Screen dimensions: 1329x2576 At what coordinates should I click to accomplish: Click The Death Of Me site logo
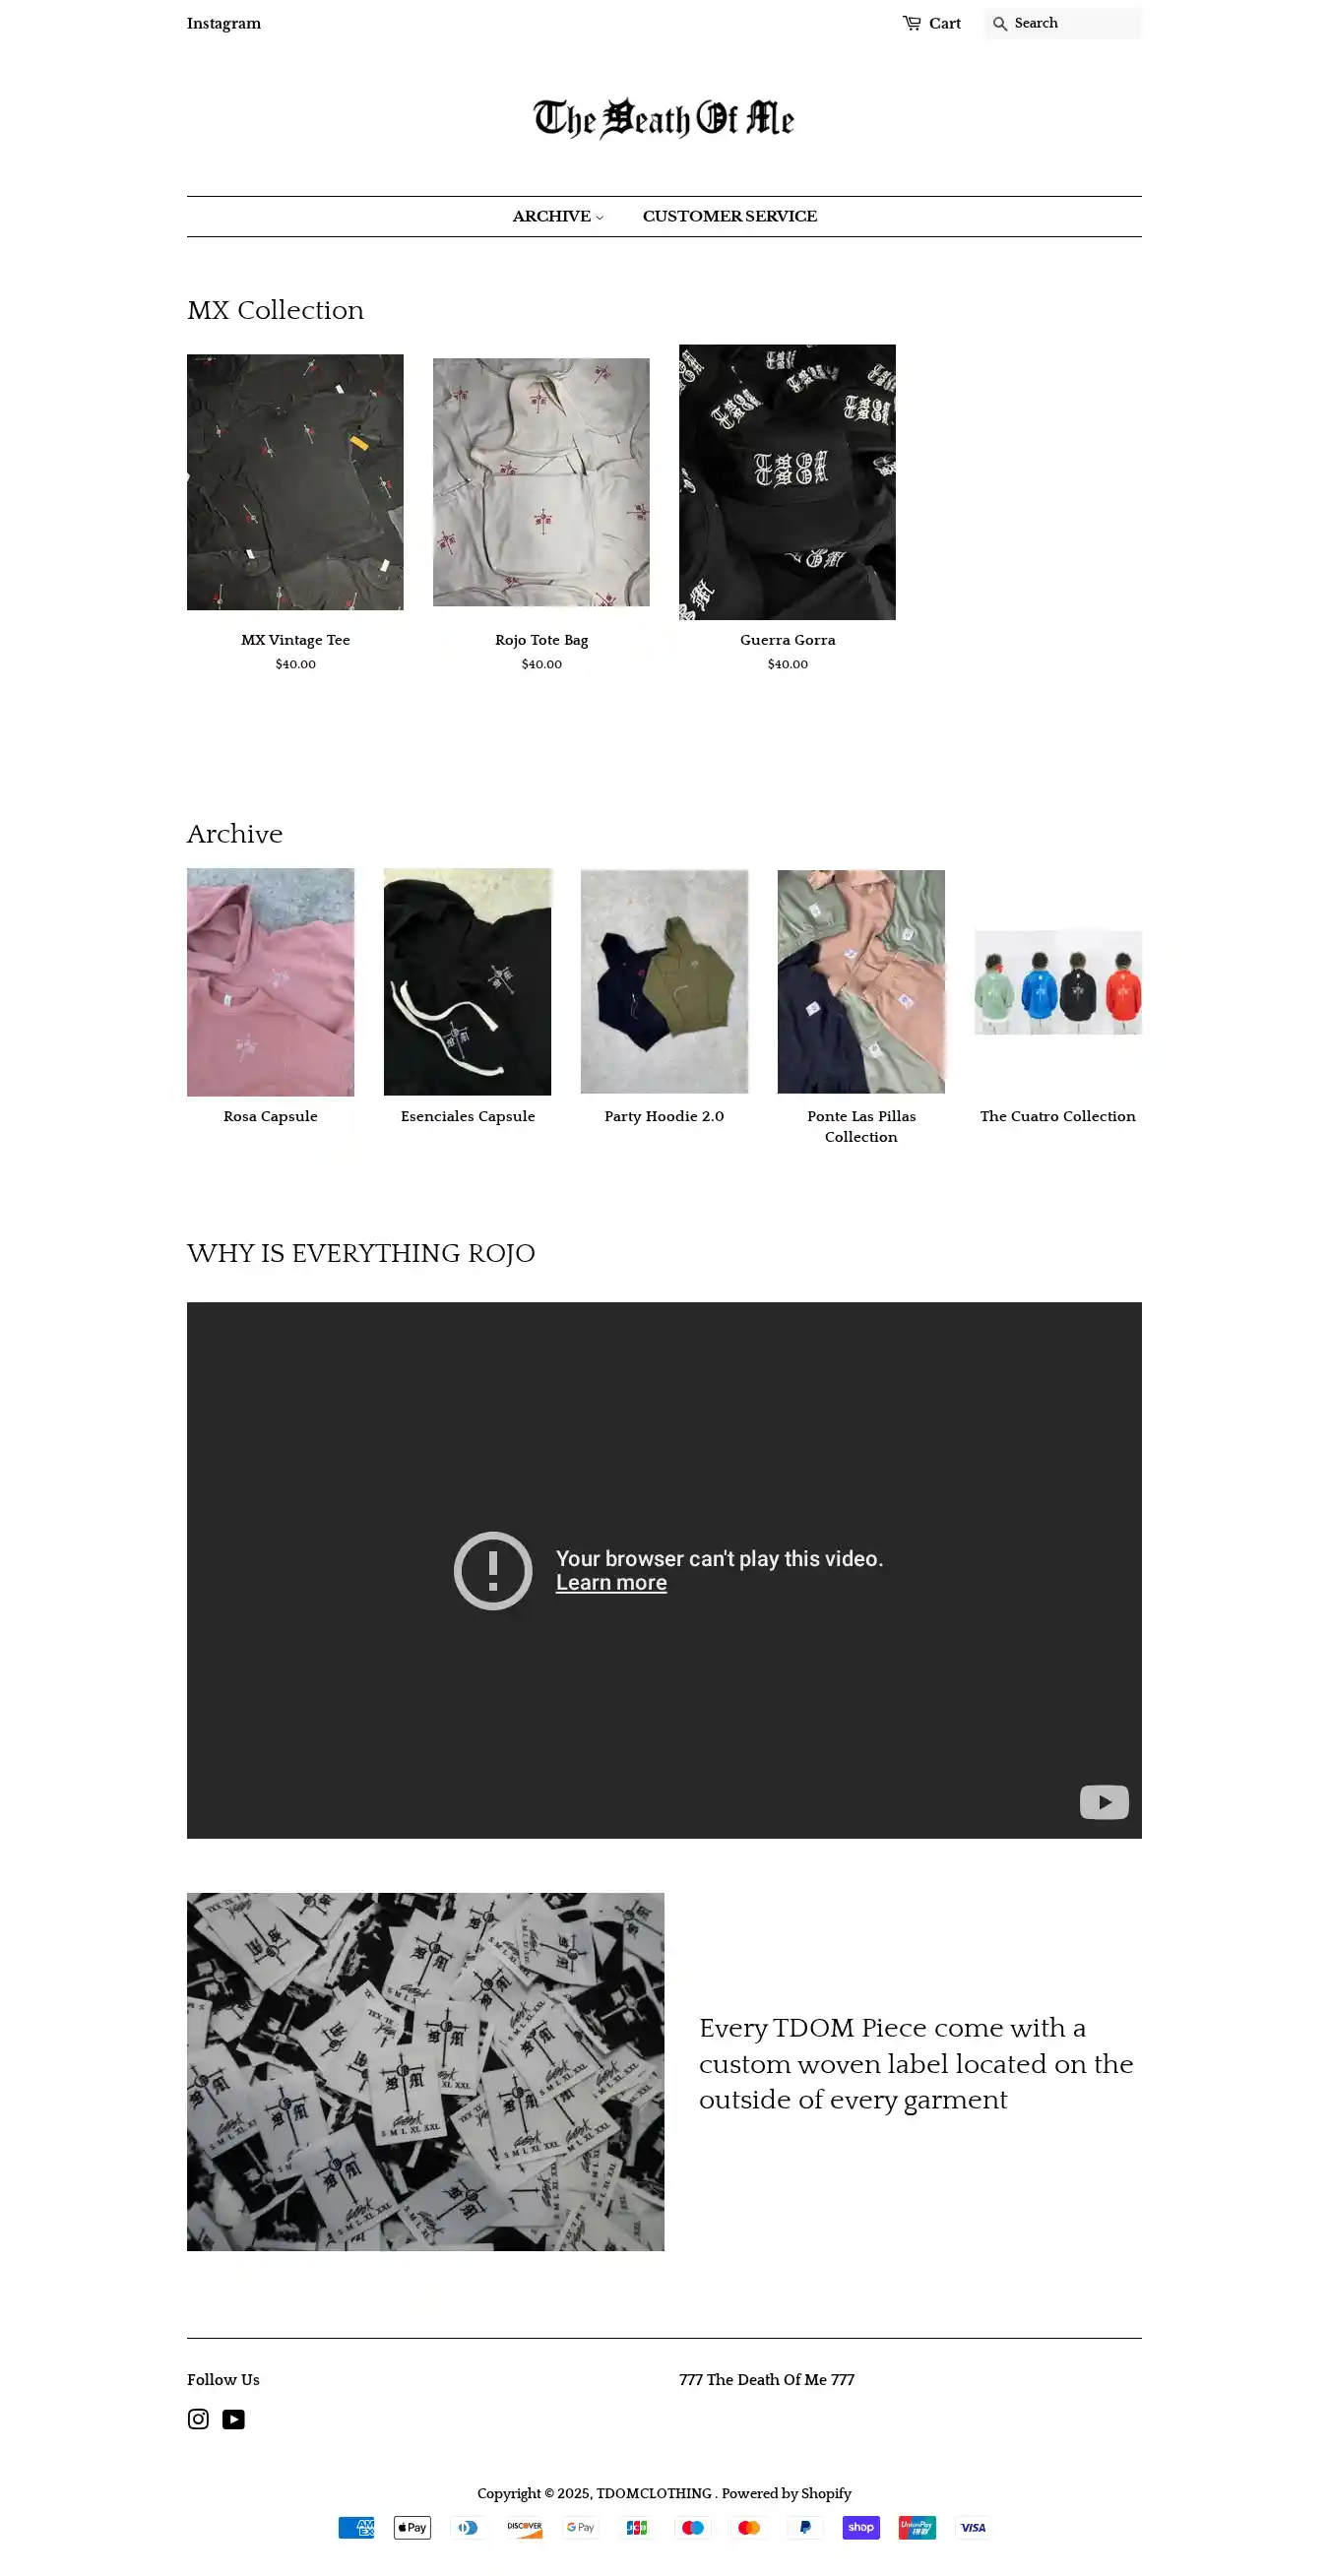click(x=664, y=118)
